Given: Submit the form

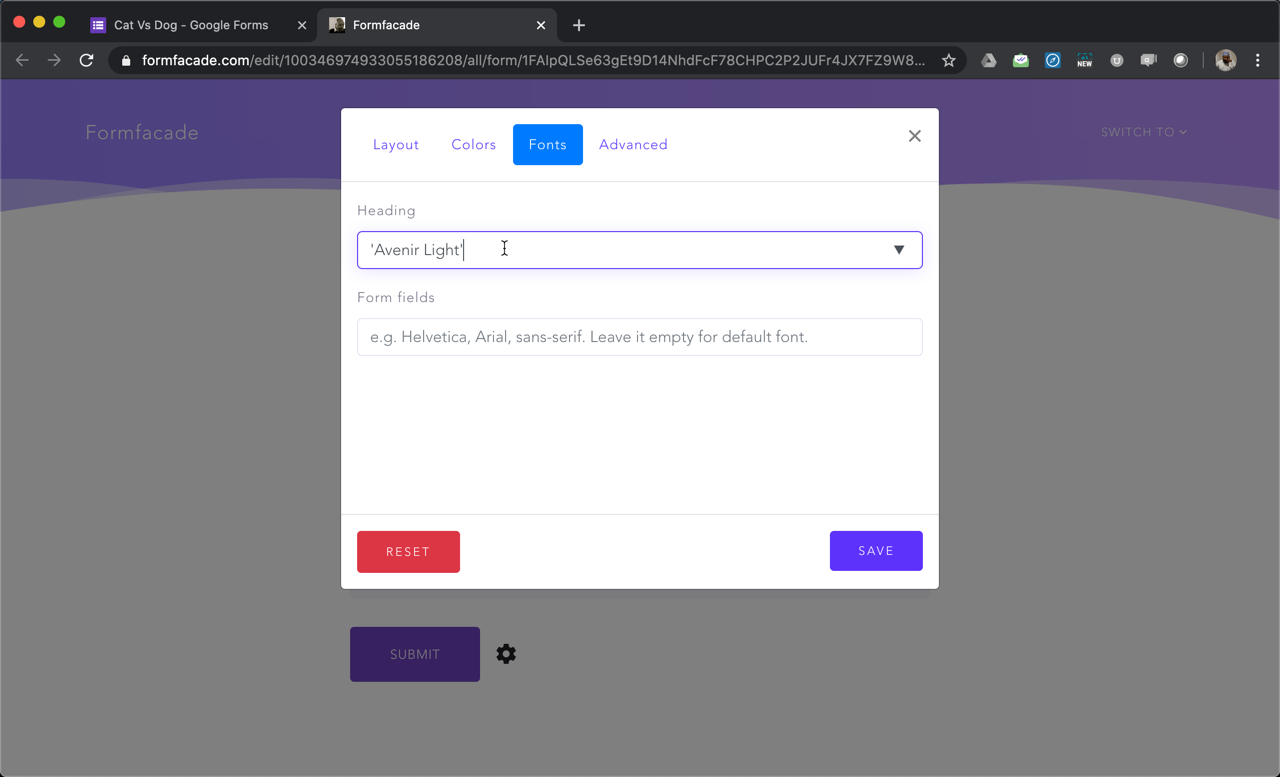Looking at the screenshot, I should coord(414,653).
